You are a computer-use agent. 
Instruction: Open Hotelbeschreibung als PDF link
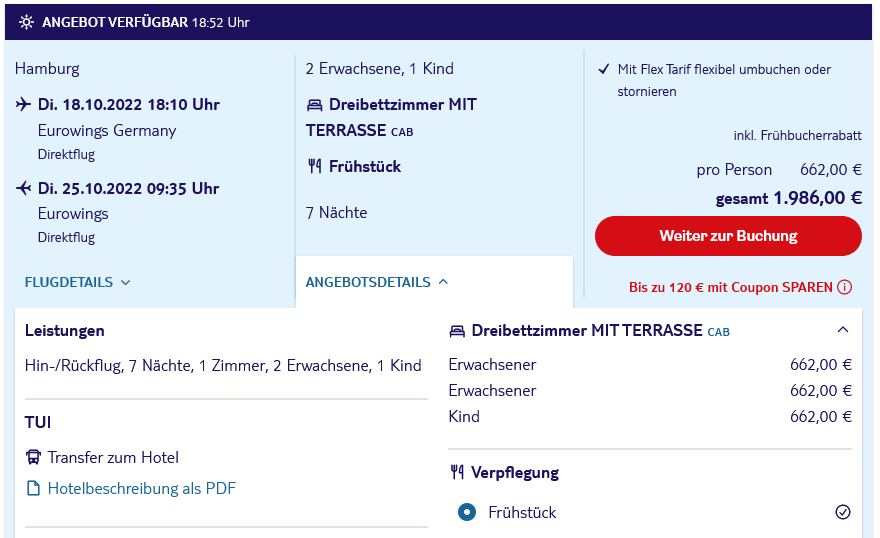[141, 489]
